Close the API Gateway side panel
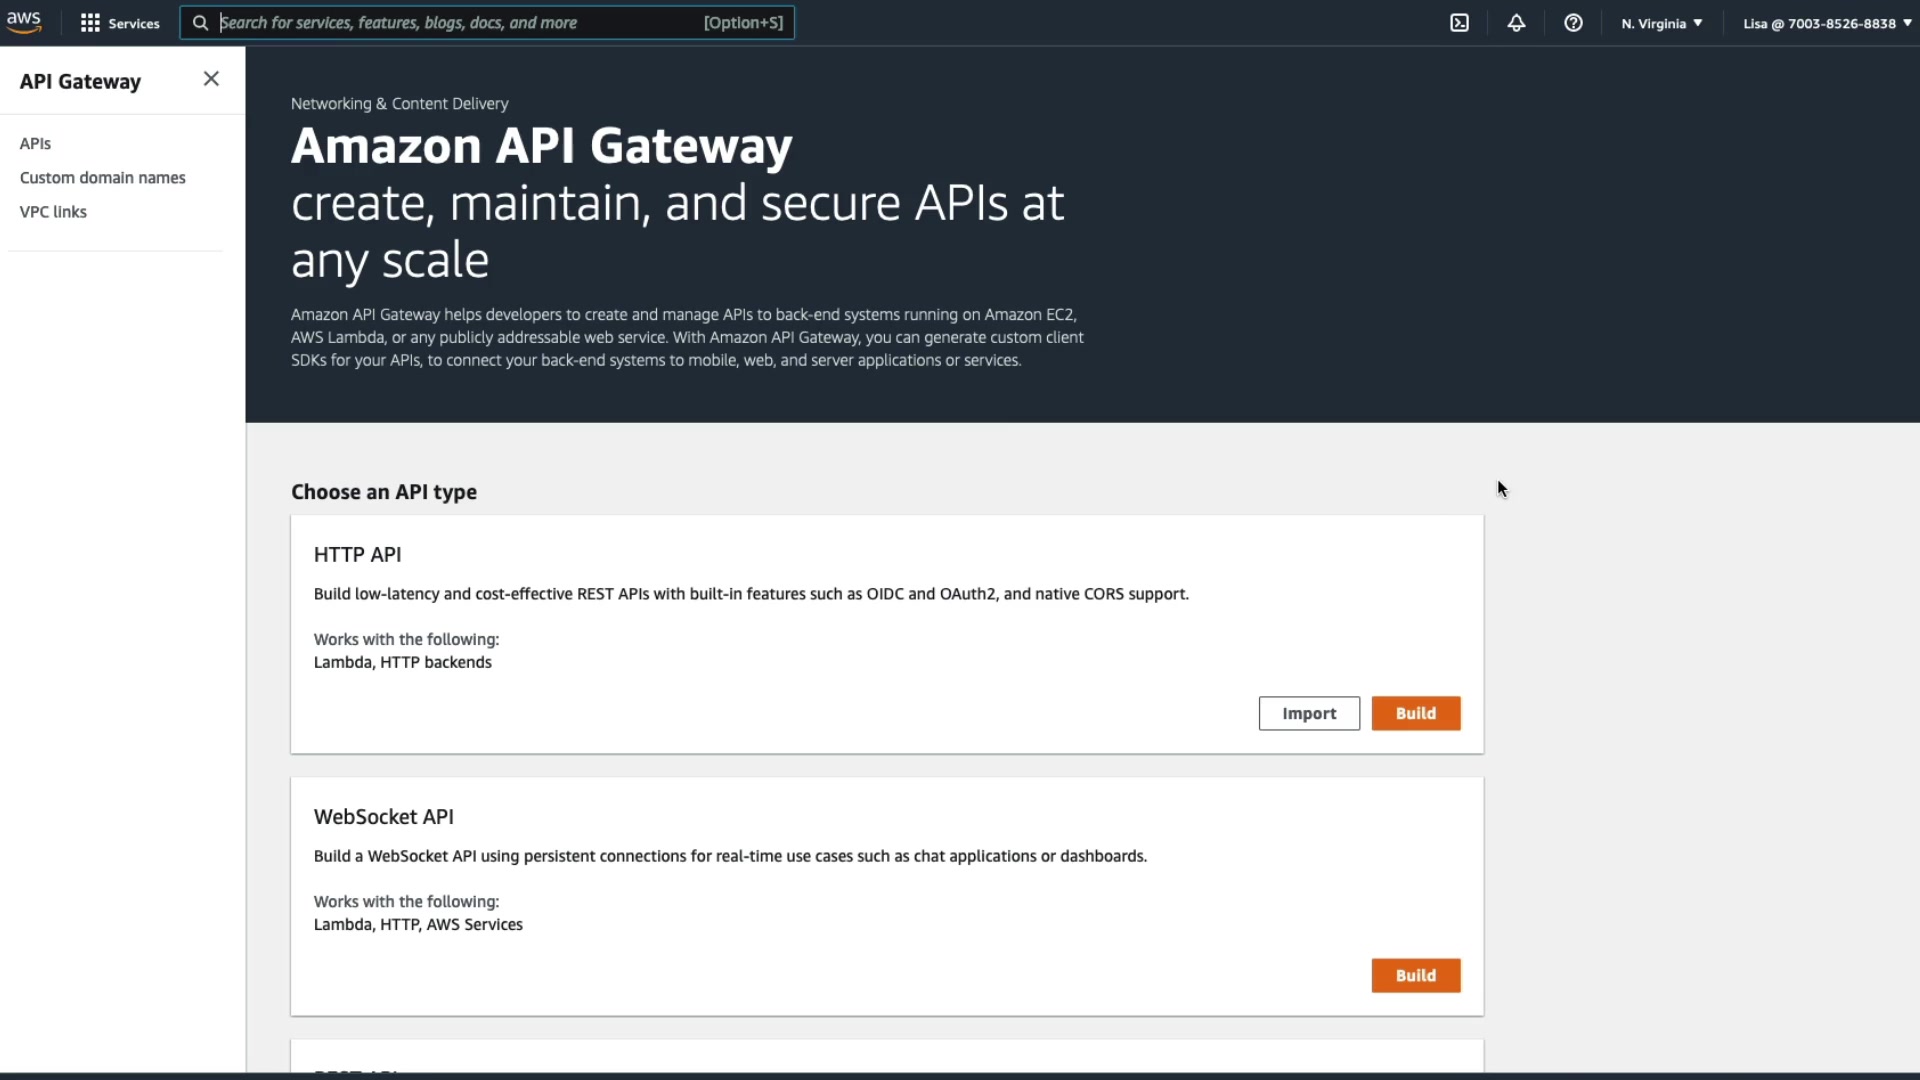This screenshot has width=1920, height=1080. tap(211, 79)
